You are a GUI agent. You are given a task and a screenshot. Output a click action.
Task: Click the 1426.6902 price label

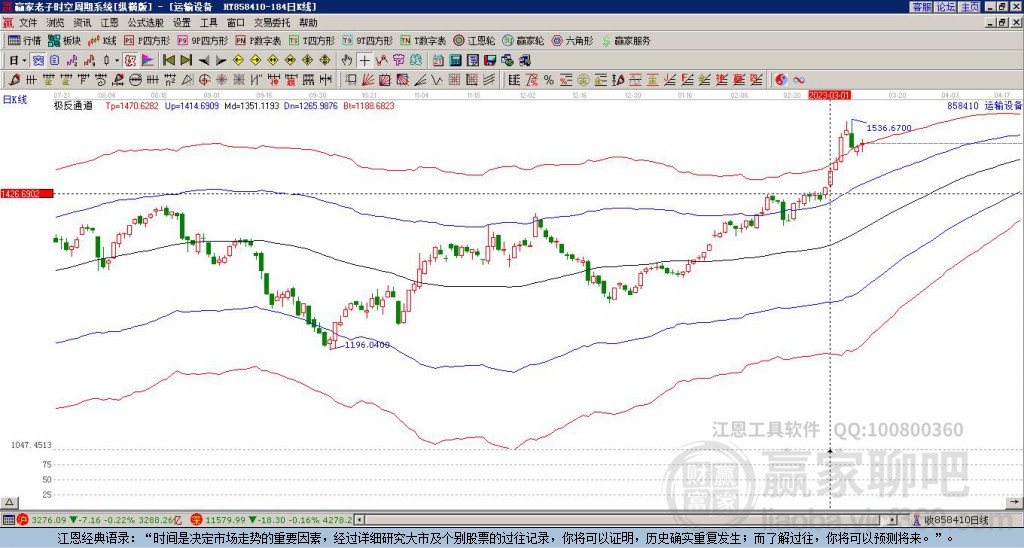coord(27,193)
